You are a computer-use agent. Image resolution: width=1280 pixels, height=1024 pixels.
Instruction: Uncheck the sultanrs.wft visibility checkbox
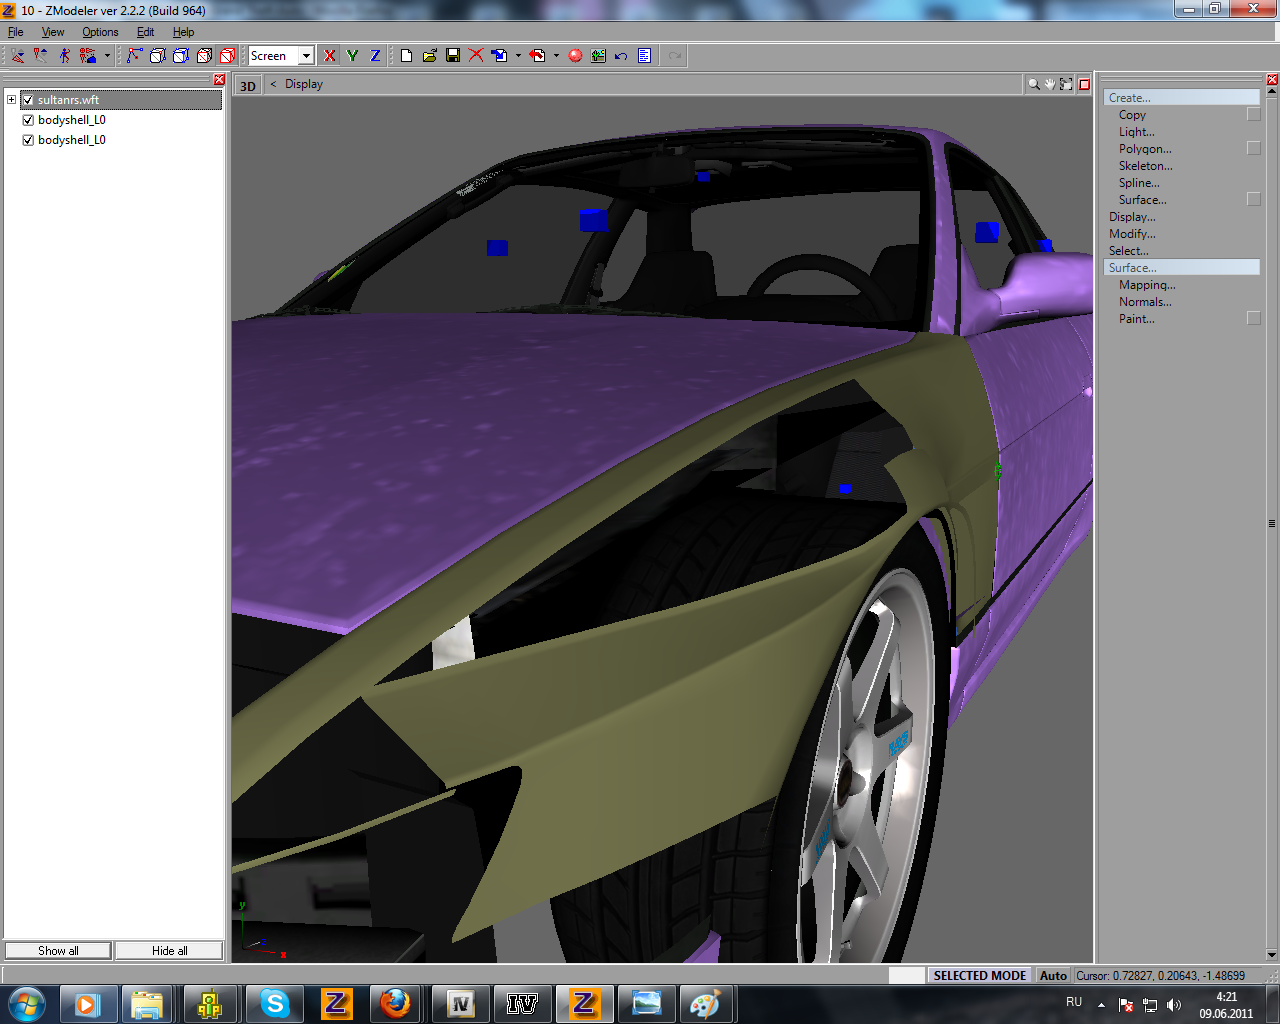28,100
